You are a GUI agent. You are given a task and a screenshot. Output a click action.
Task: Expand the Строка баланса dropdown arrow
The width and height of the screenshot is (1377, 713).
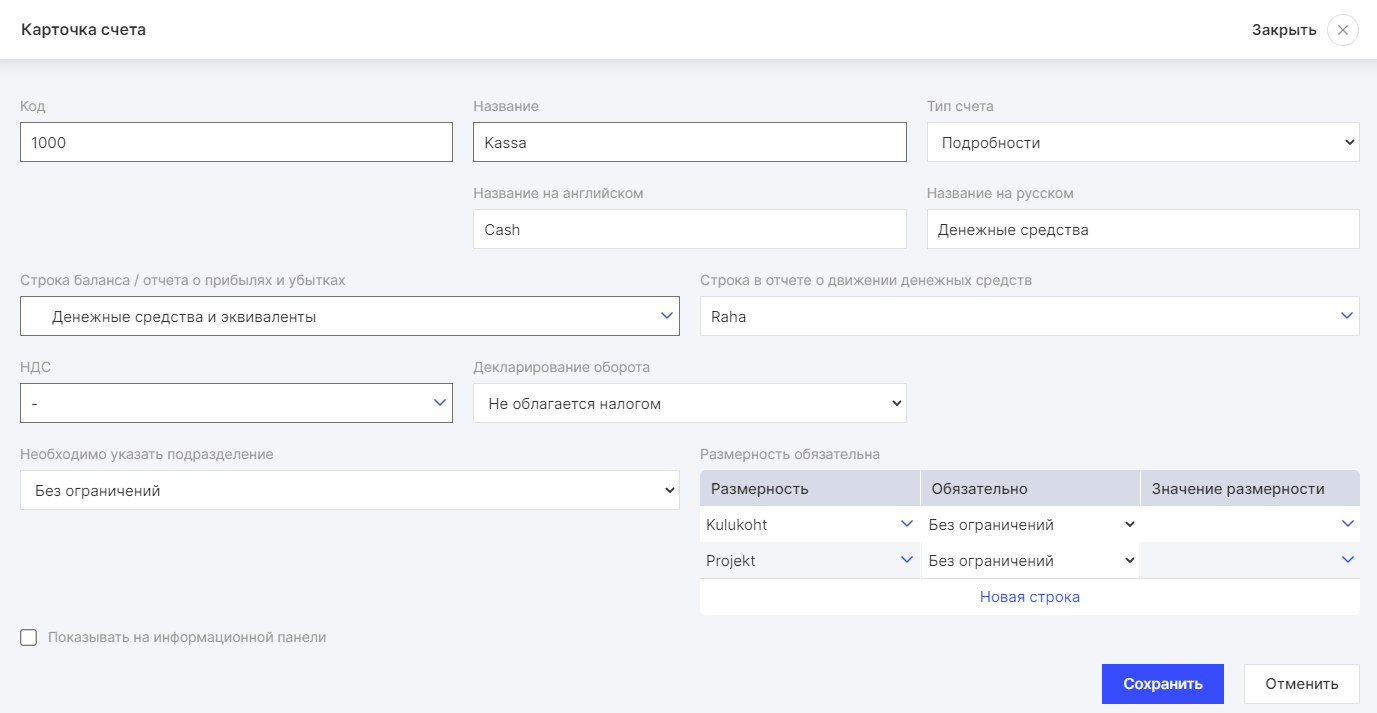tap(667, 316)
